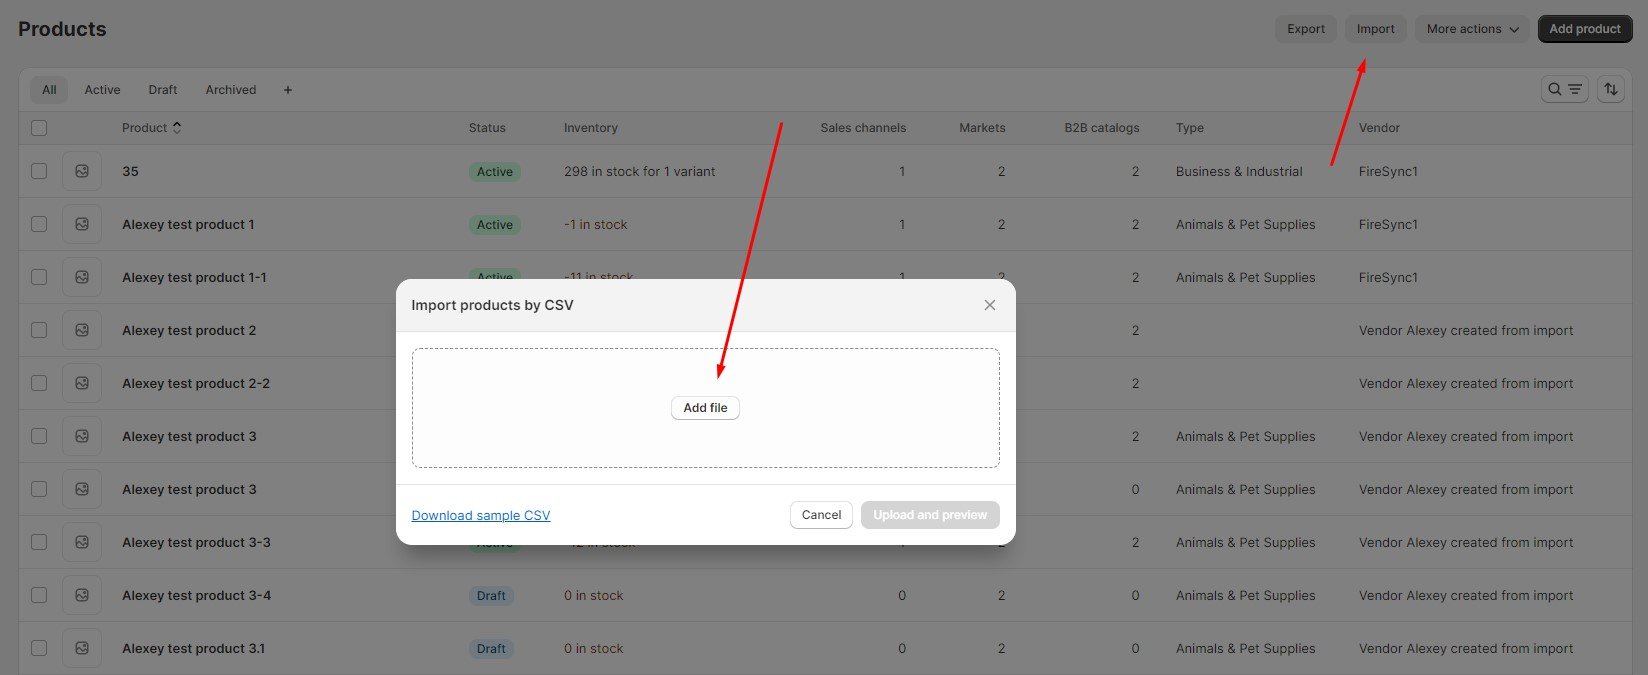Toggle the select-all products checkbox
Viewport: 1648px width, 675px height.
point(39,128)
